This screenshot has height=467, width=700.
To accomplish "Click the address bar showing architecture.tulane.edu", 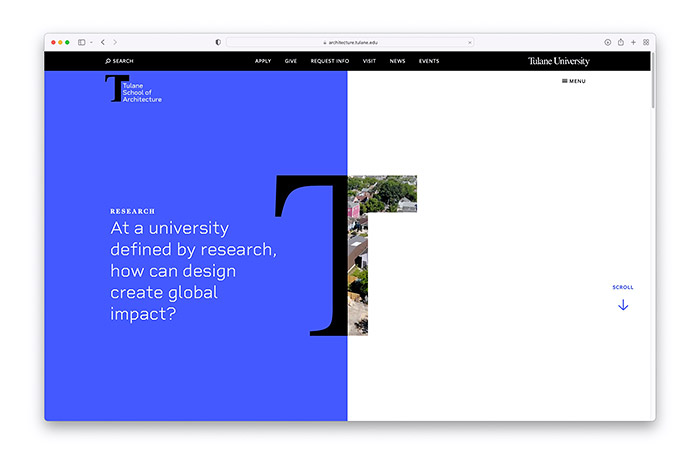I will pos(349,42).
